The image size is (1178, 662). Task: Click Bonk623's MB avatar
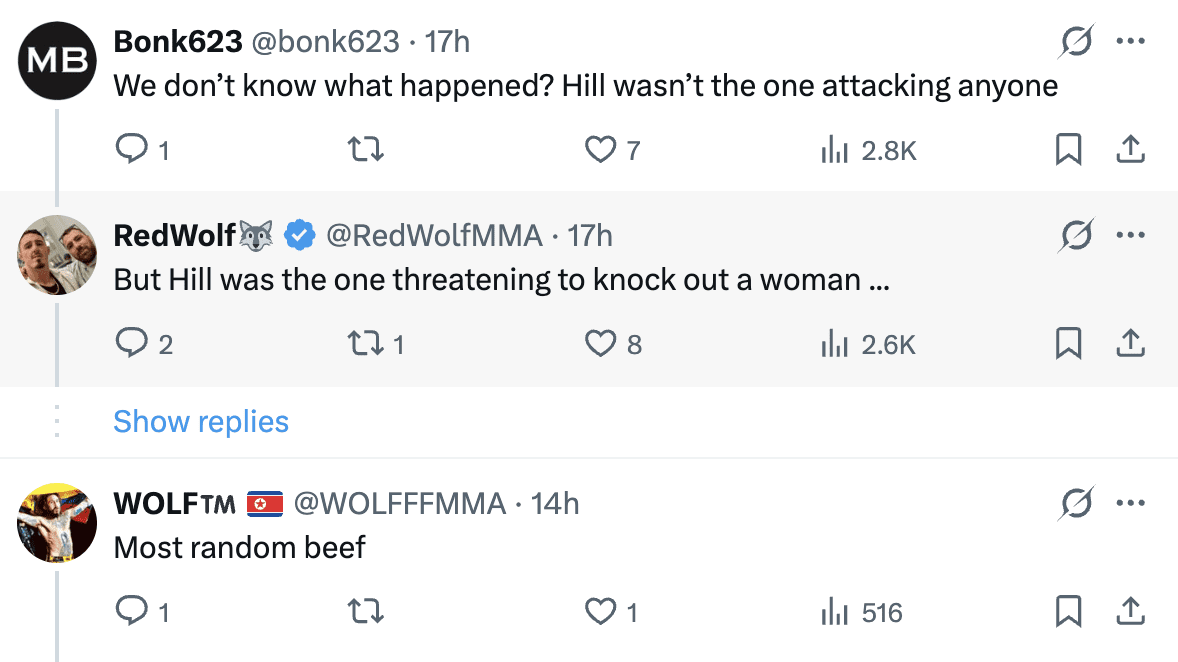point(58,60)
